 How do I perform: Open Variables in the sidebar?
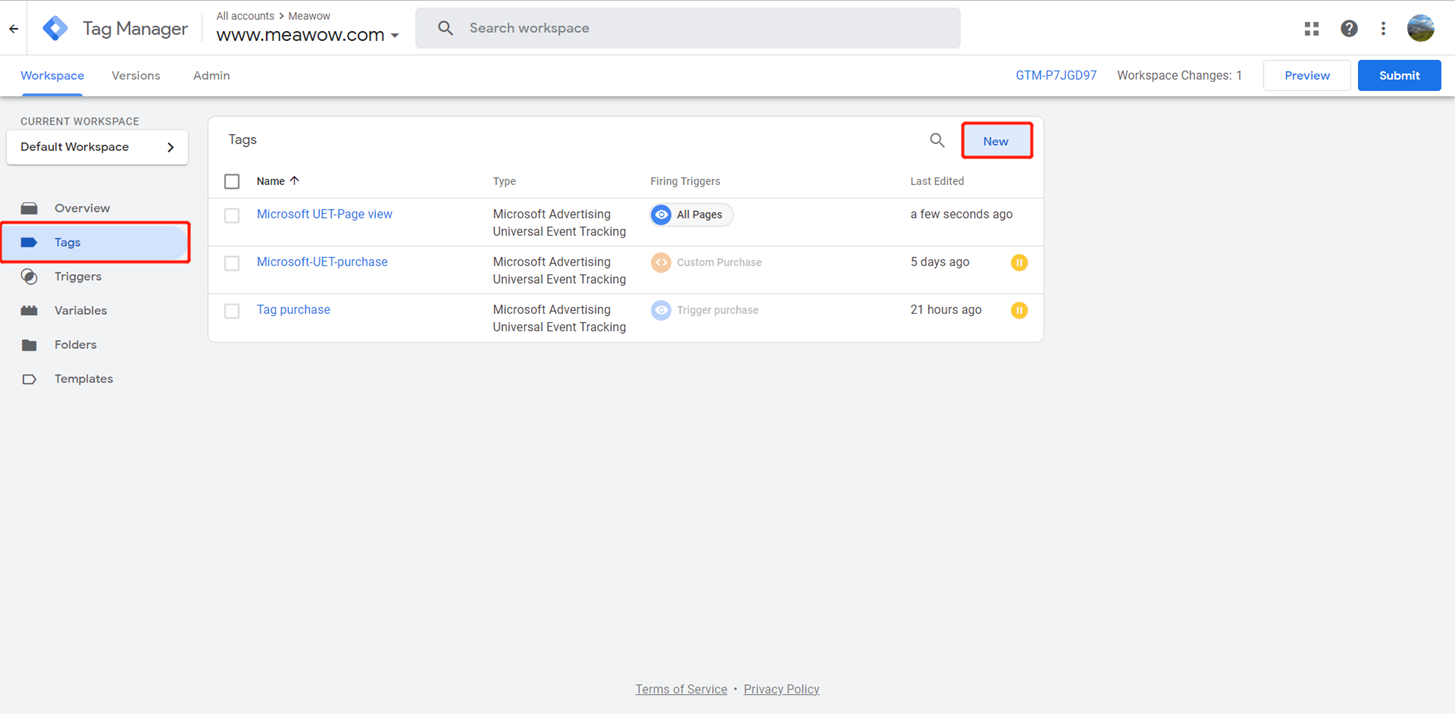tap(81, 311)
